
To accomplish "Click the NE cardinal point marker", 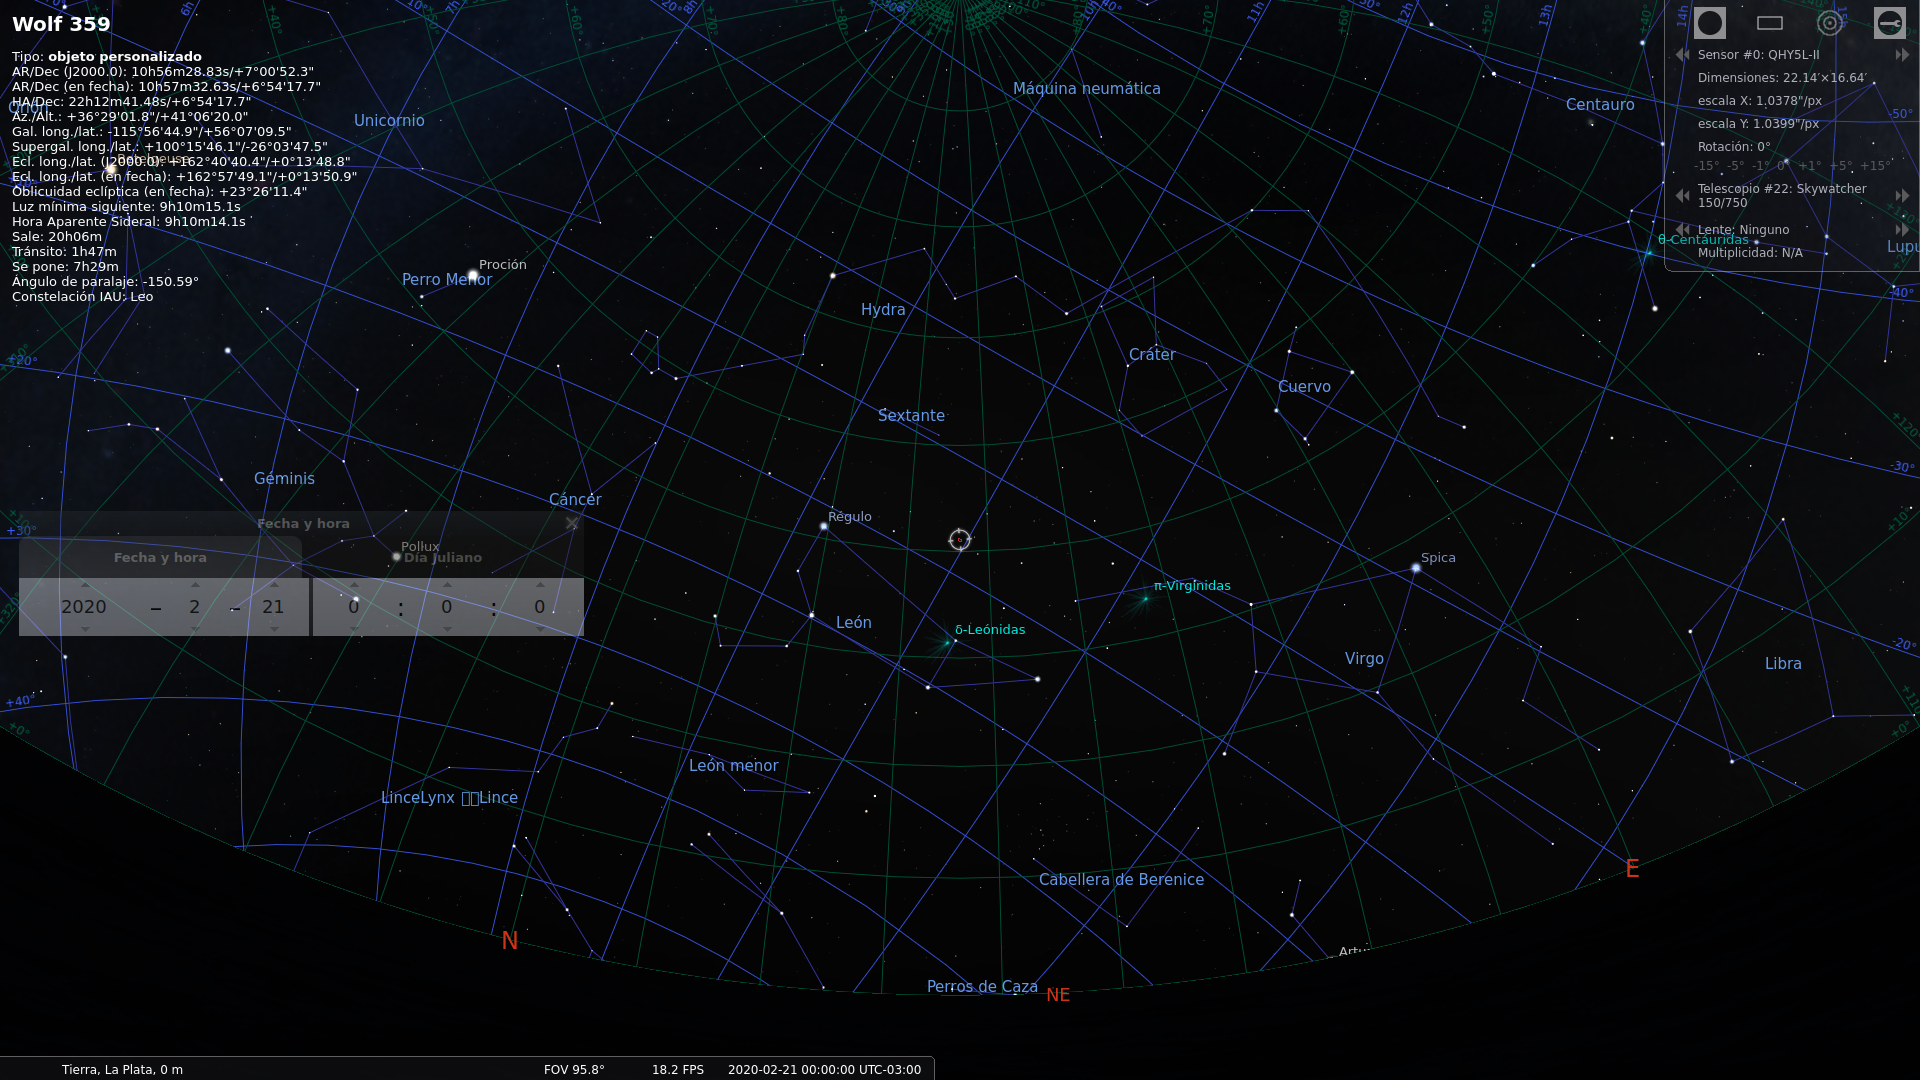I will point(1058,995).
